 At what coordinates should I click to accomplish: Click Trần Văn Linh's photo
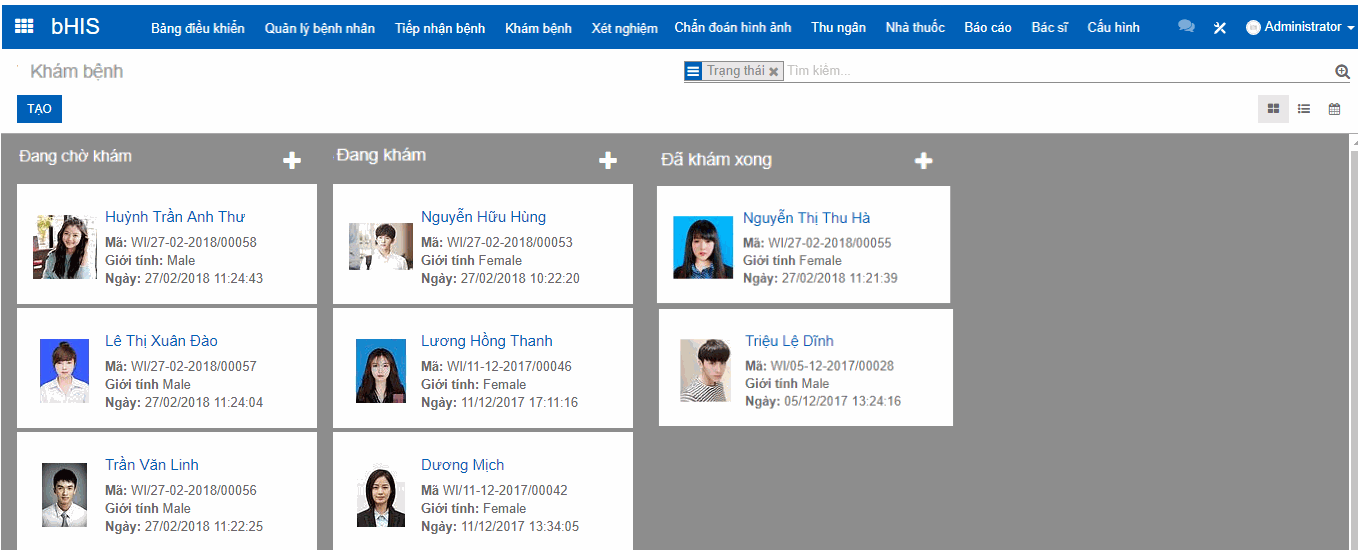65,495
